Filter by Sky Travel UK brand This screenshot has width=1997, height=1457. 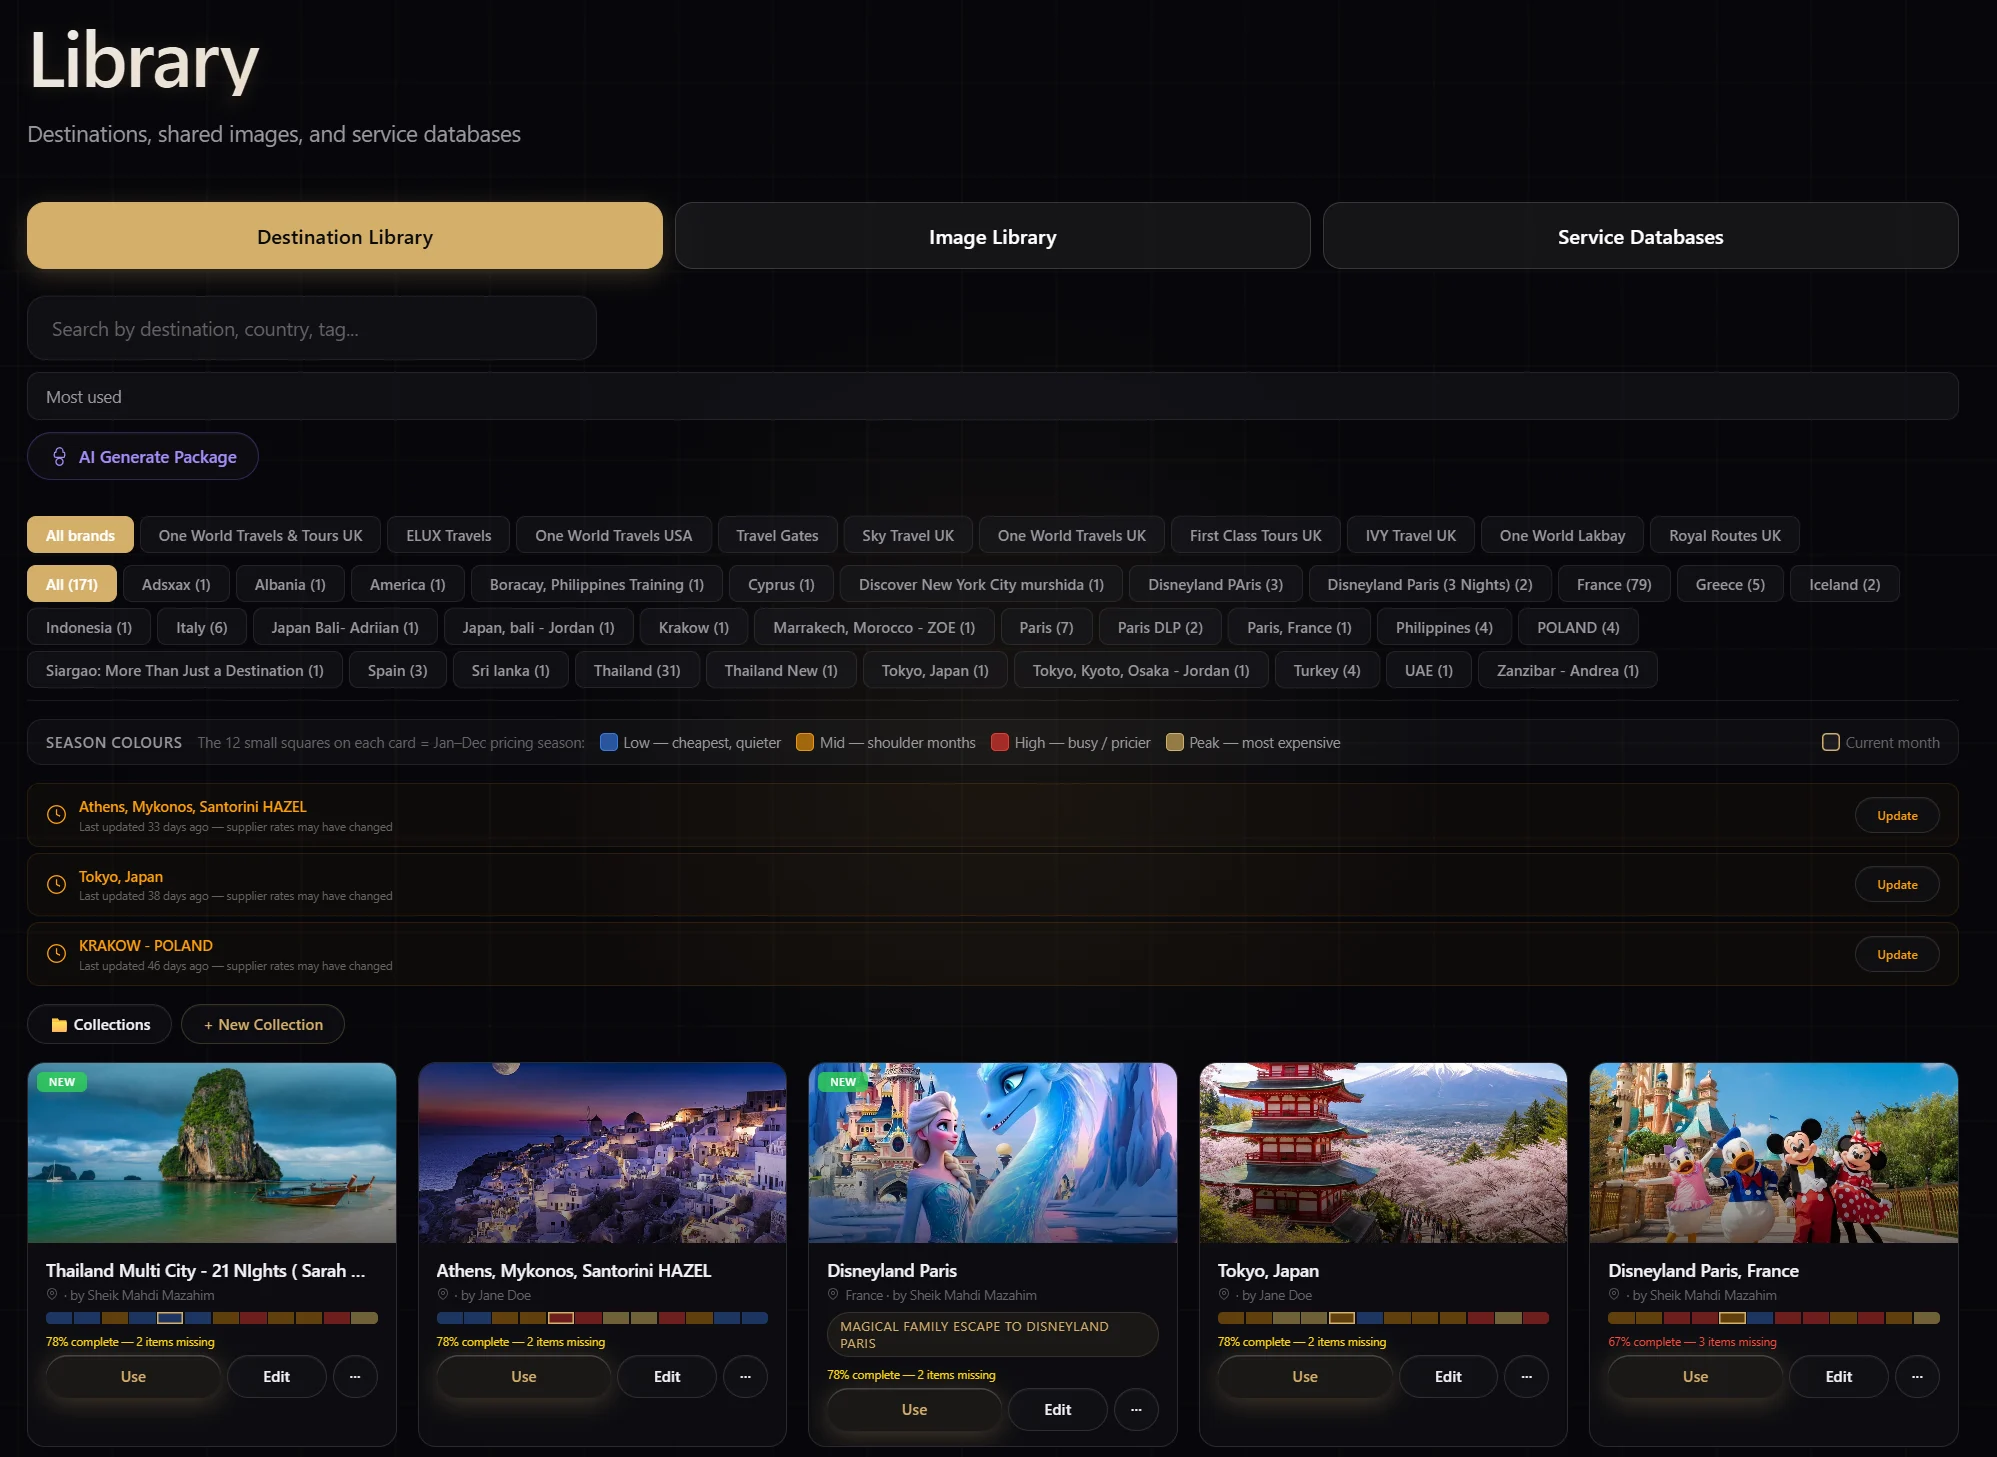pos(908,535)
